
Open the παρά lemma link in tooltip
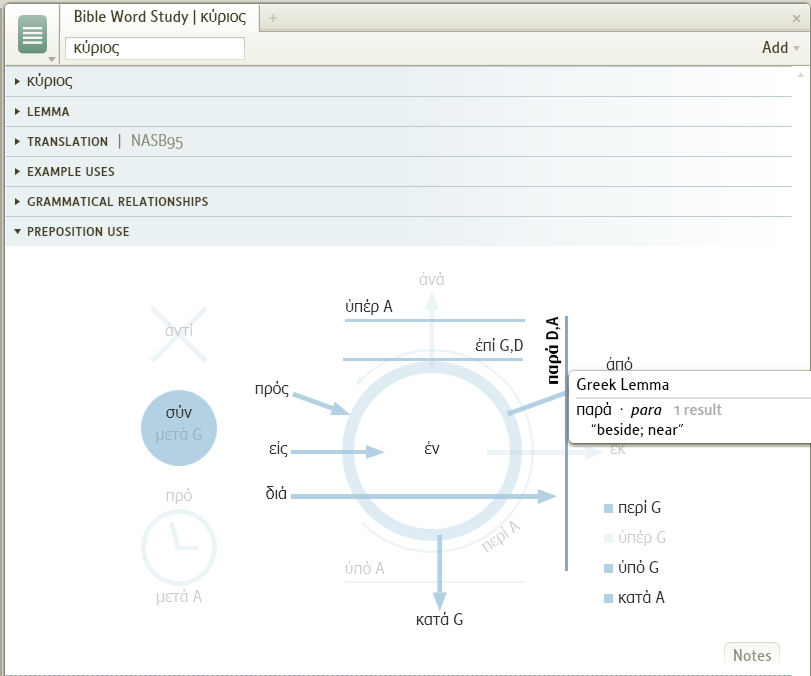coord(594,410)
